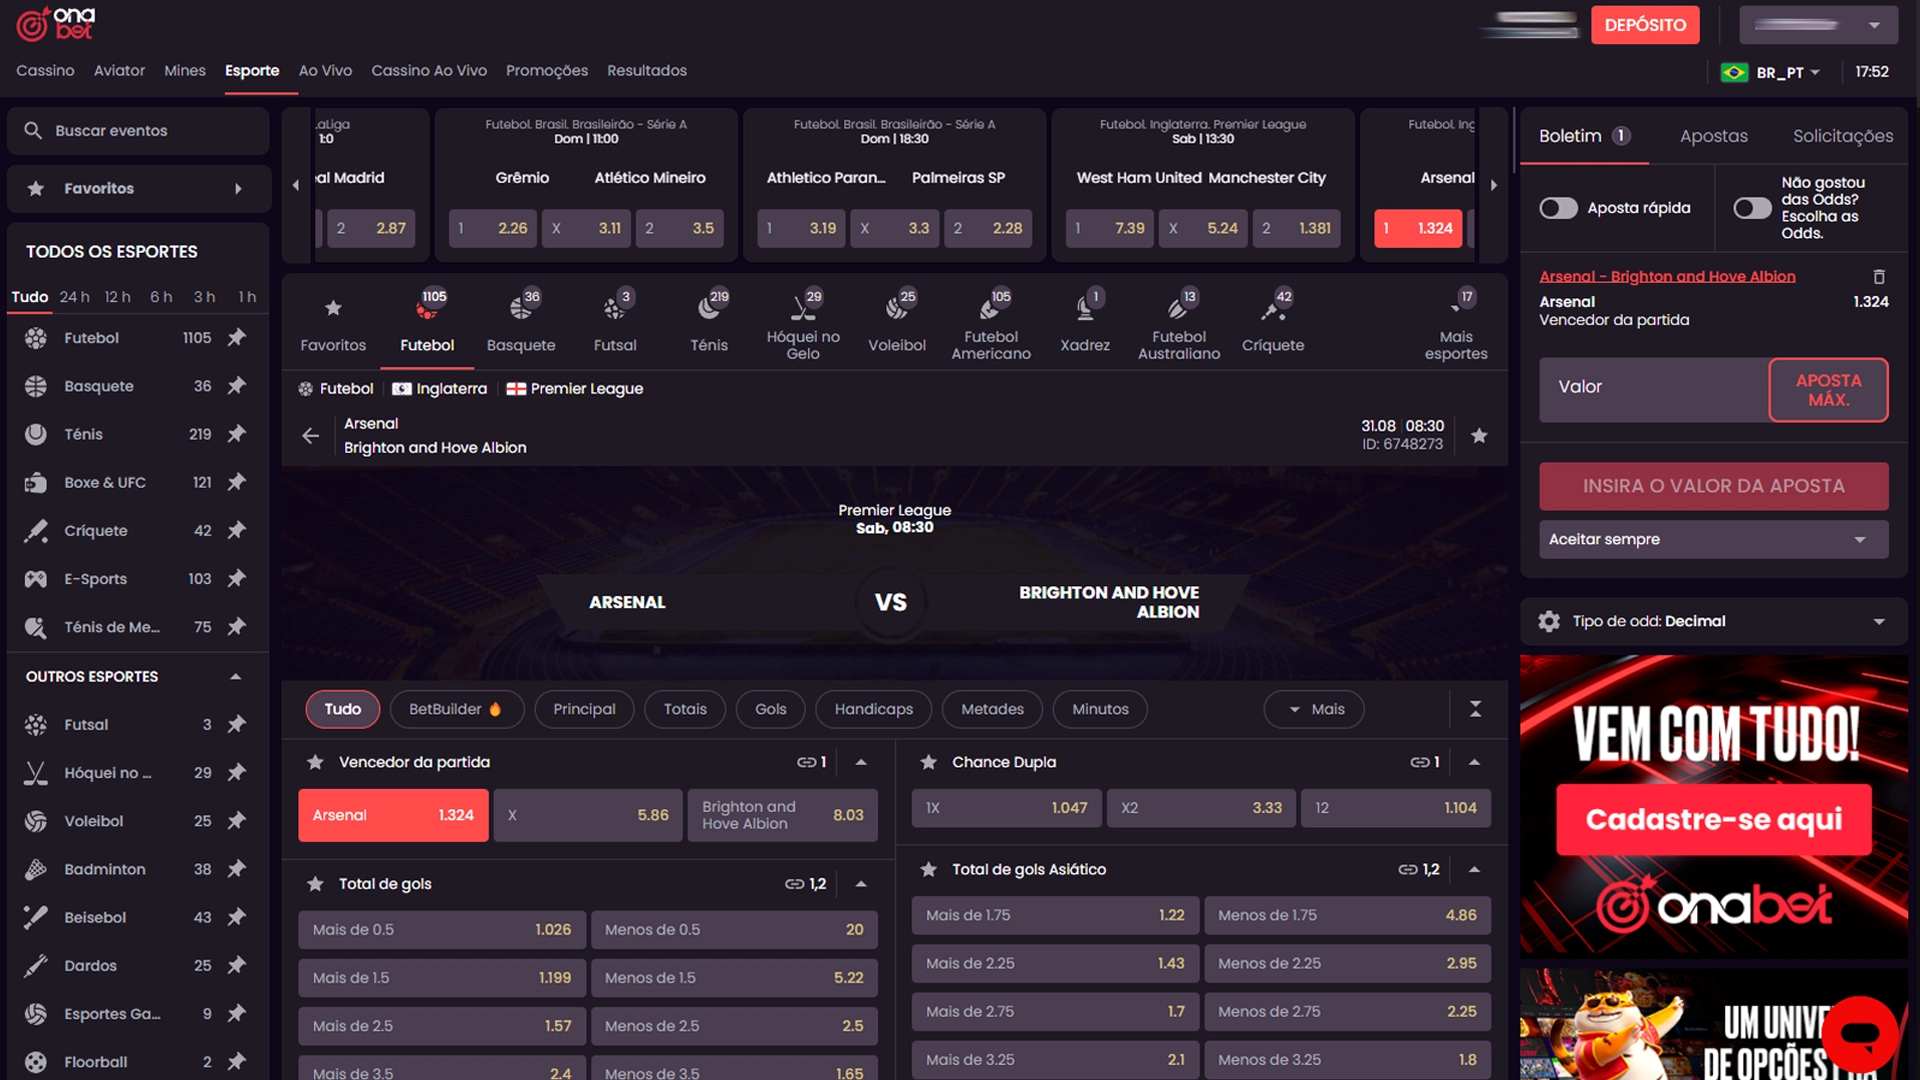Star the Arsenal vs Brighton match as favorite
This screenshot has height=1080, width=1920.
(1478, 435)
